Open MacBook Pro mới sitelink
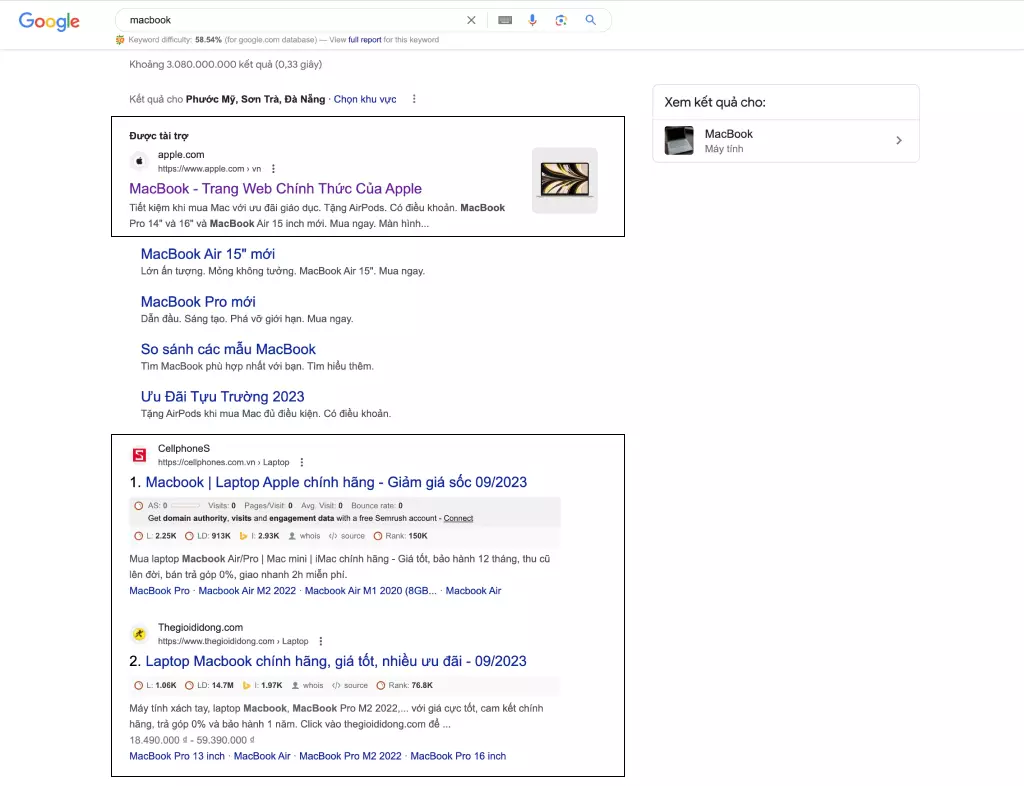The height and width of the screenshot is (786, 1024). [x=198, y=302]
